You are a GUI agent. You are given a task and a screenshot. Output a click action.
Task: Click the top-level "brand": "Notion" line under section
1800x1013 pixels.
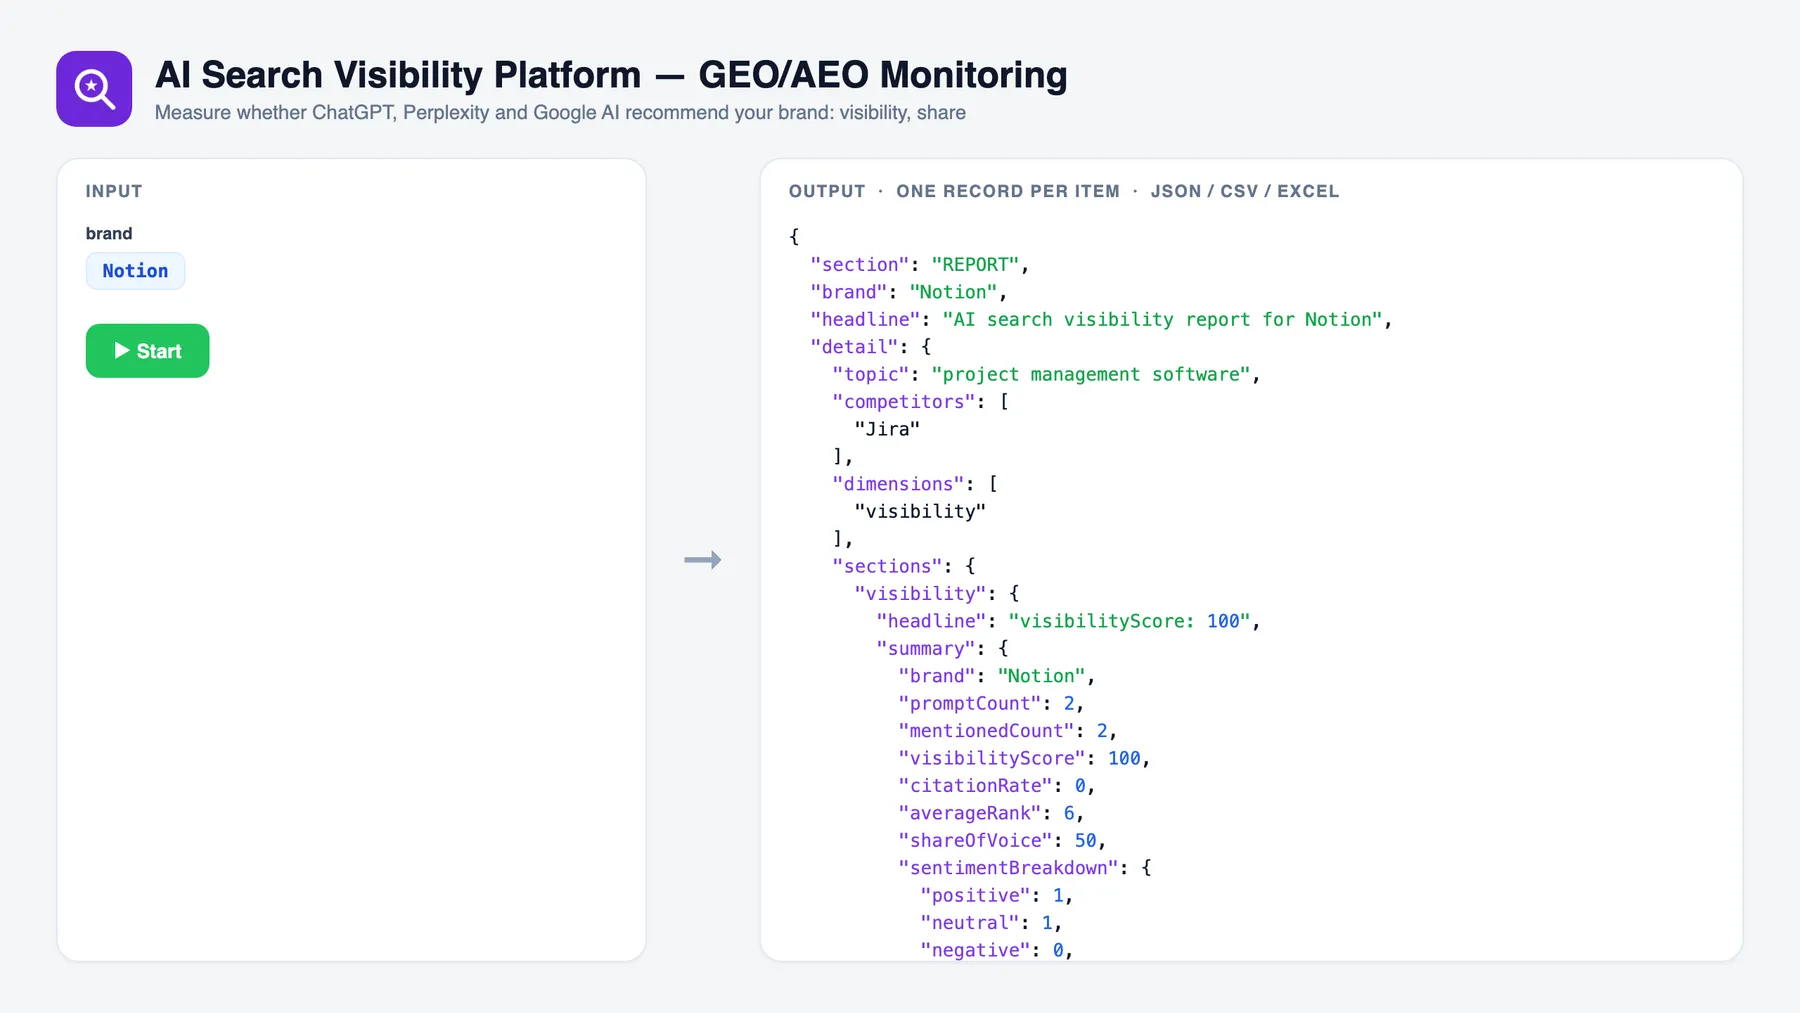[908, 292]
